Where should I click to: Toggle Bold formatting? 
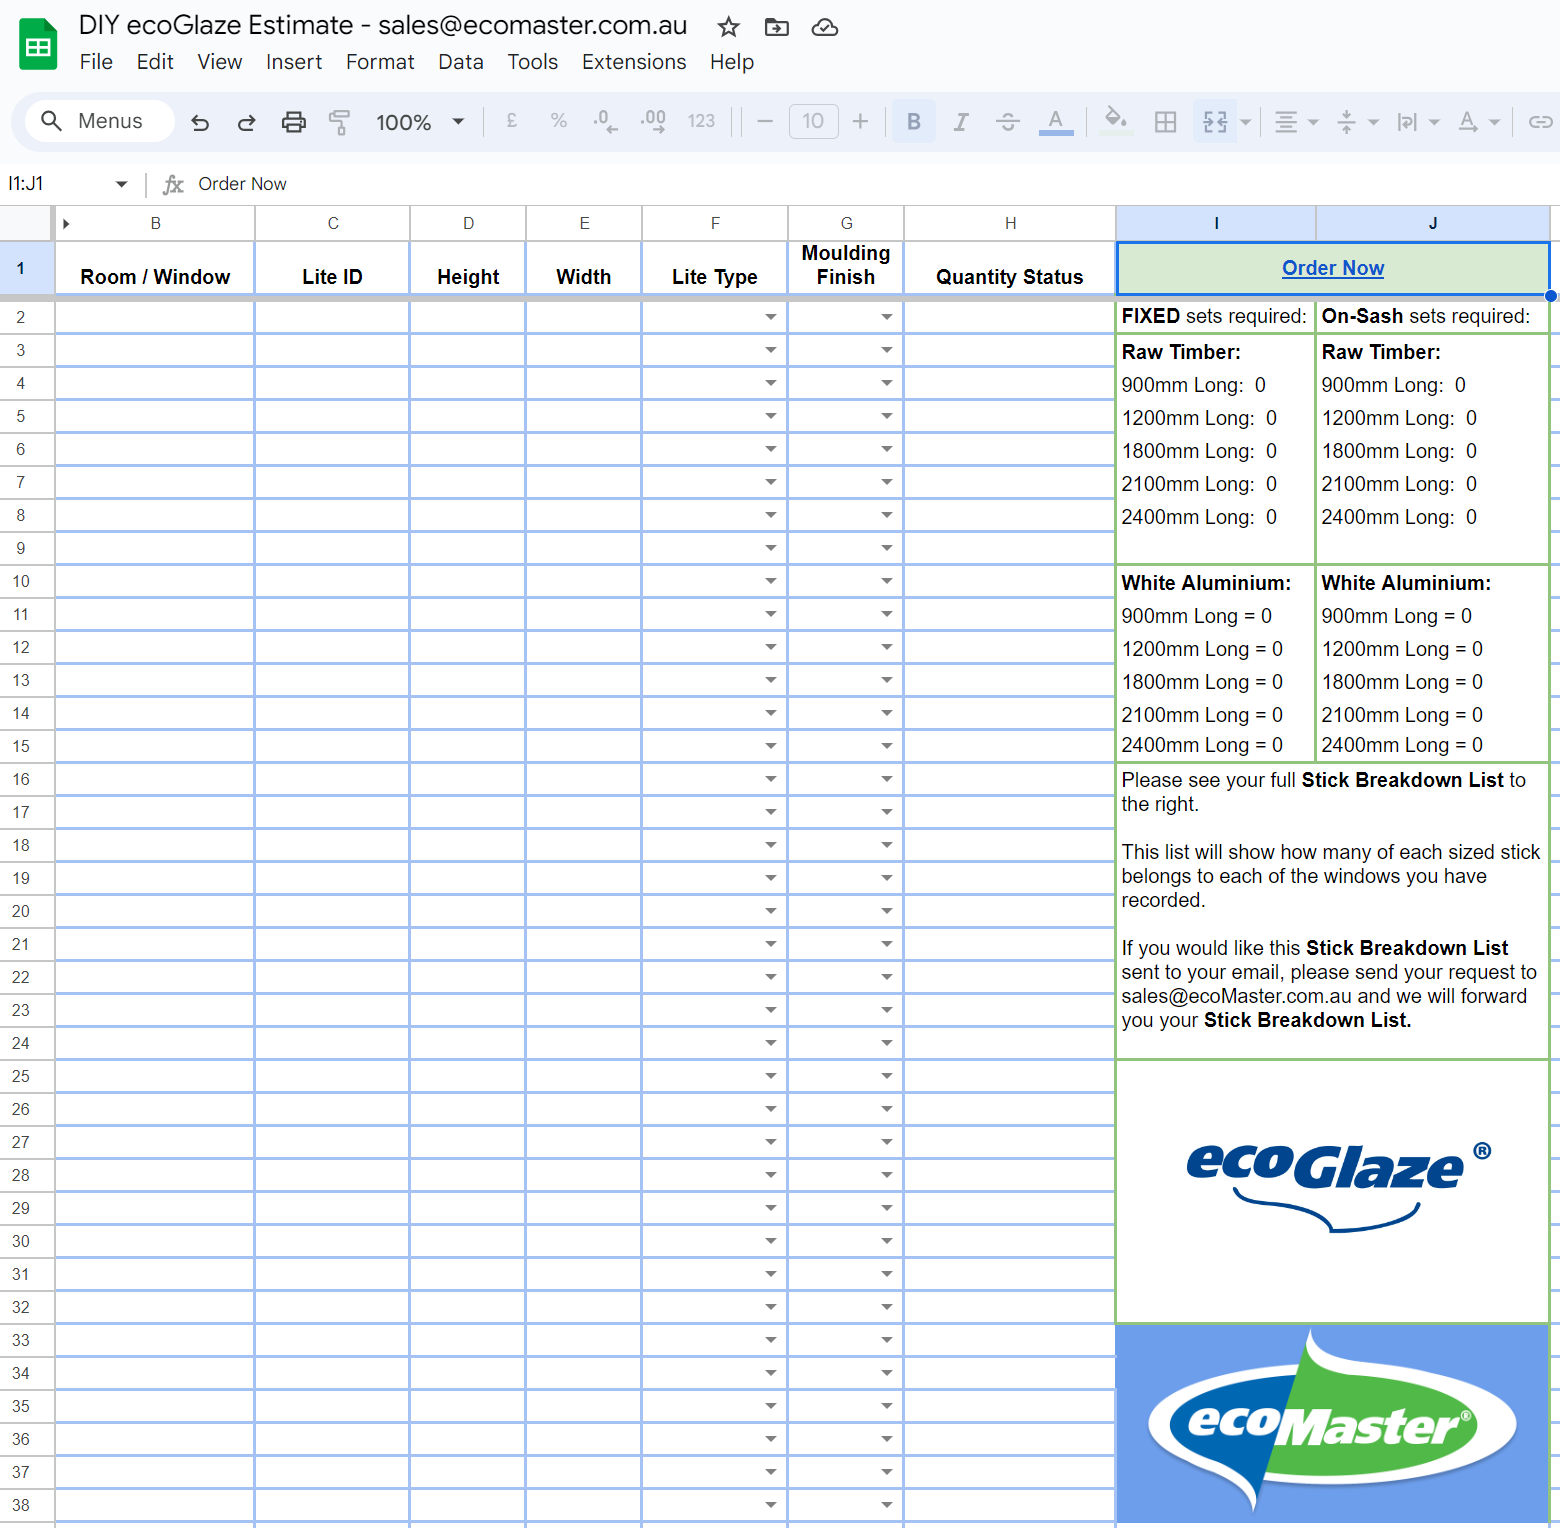pyautogui.click(x=914, y=121)
